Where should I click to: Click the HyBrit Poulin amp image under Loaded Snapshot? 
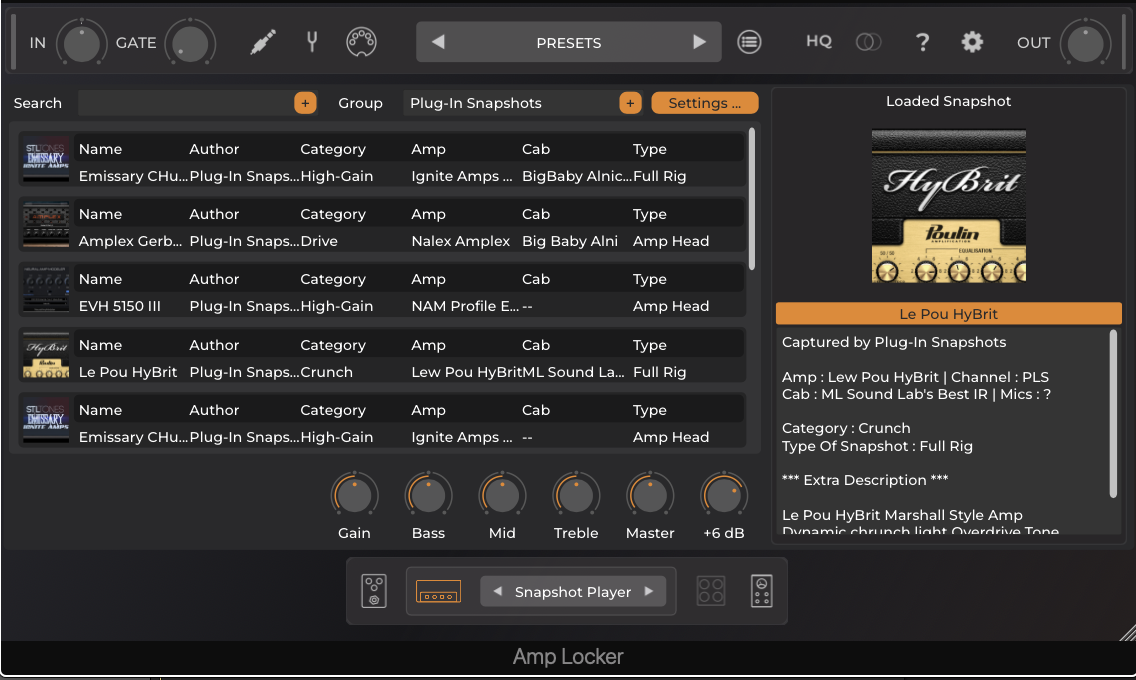click(948, 206)
